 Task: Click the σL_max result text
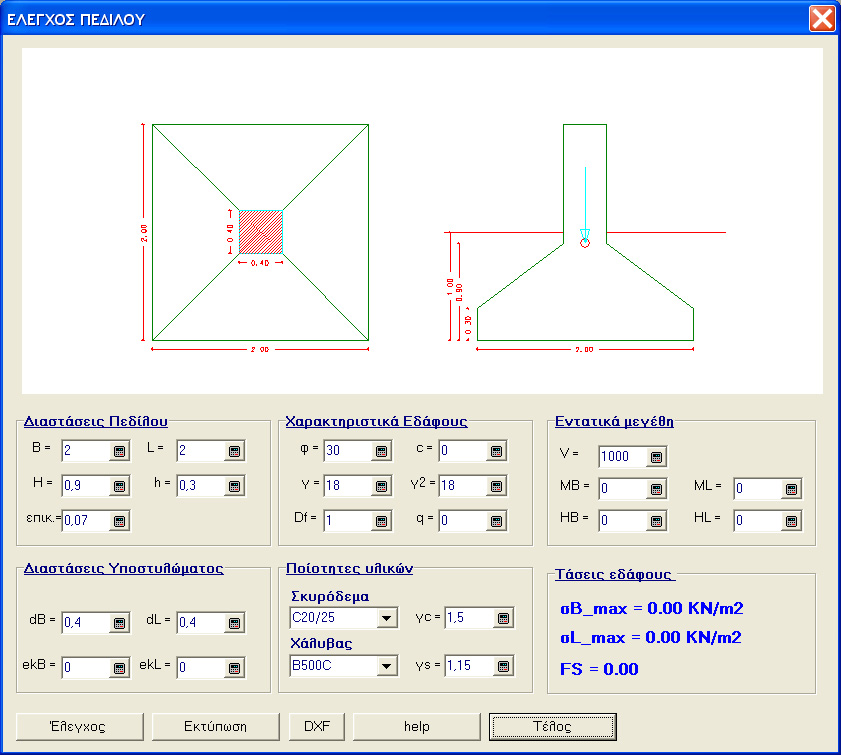point(651,638)
